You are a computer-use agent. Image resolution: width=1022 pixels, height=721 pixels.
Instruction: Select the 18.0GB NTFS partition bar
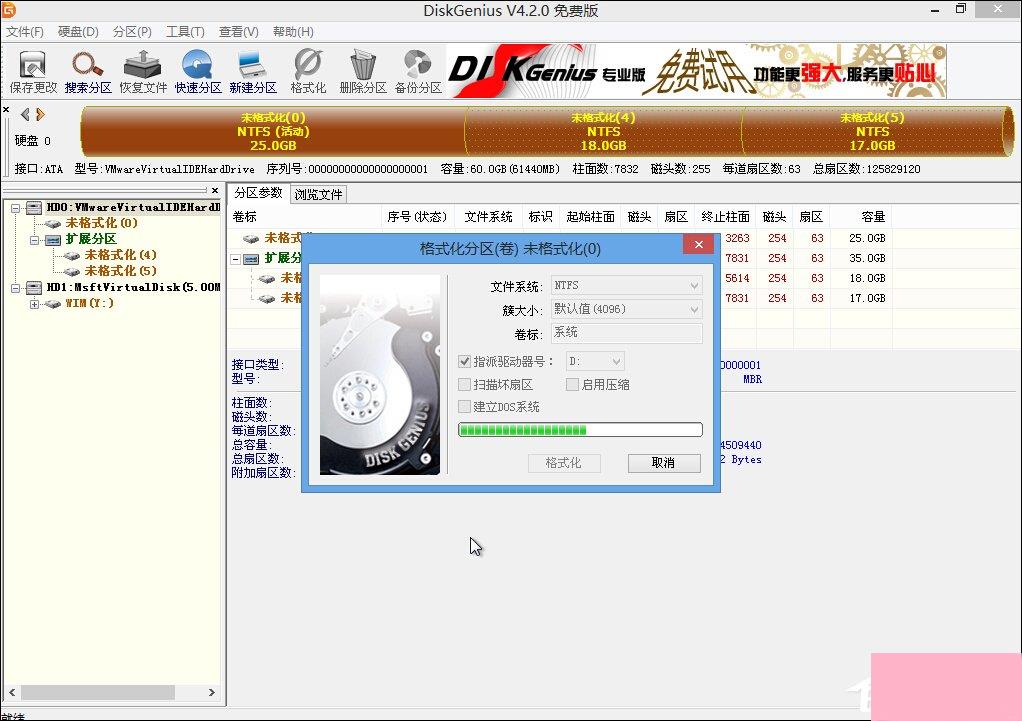[604, 132]
